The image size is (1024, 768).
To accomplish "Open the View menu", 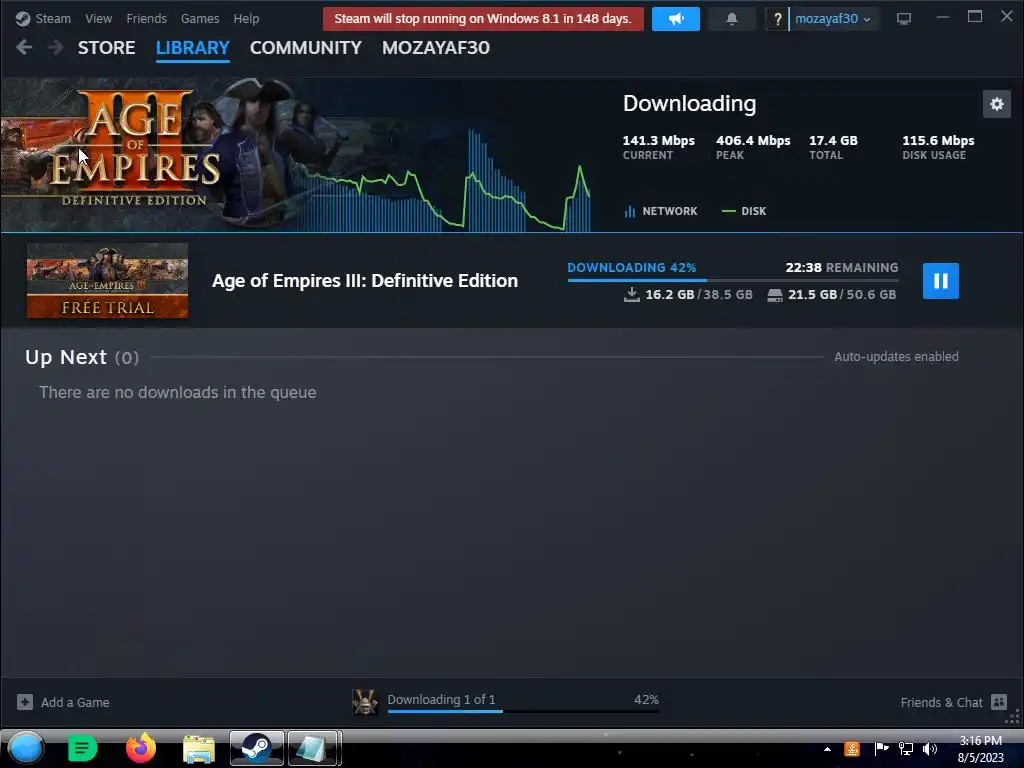I will click(x=98, y=19).
